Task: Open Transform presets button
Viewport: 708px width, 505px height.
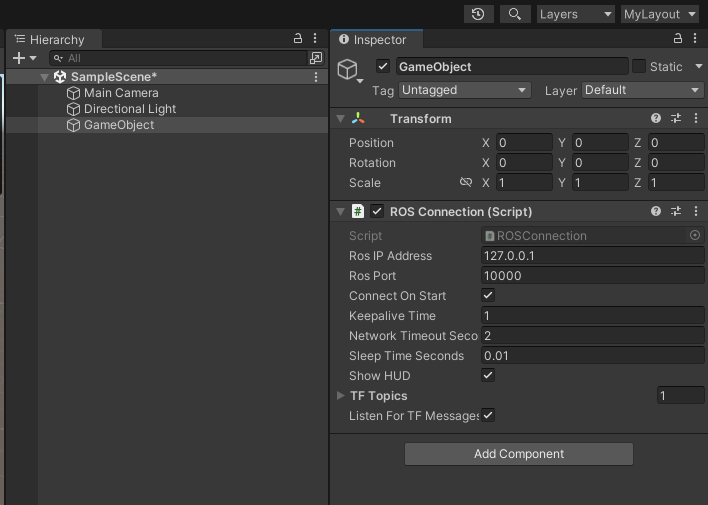Action: pos(676,118)
